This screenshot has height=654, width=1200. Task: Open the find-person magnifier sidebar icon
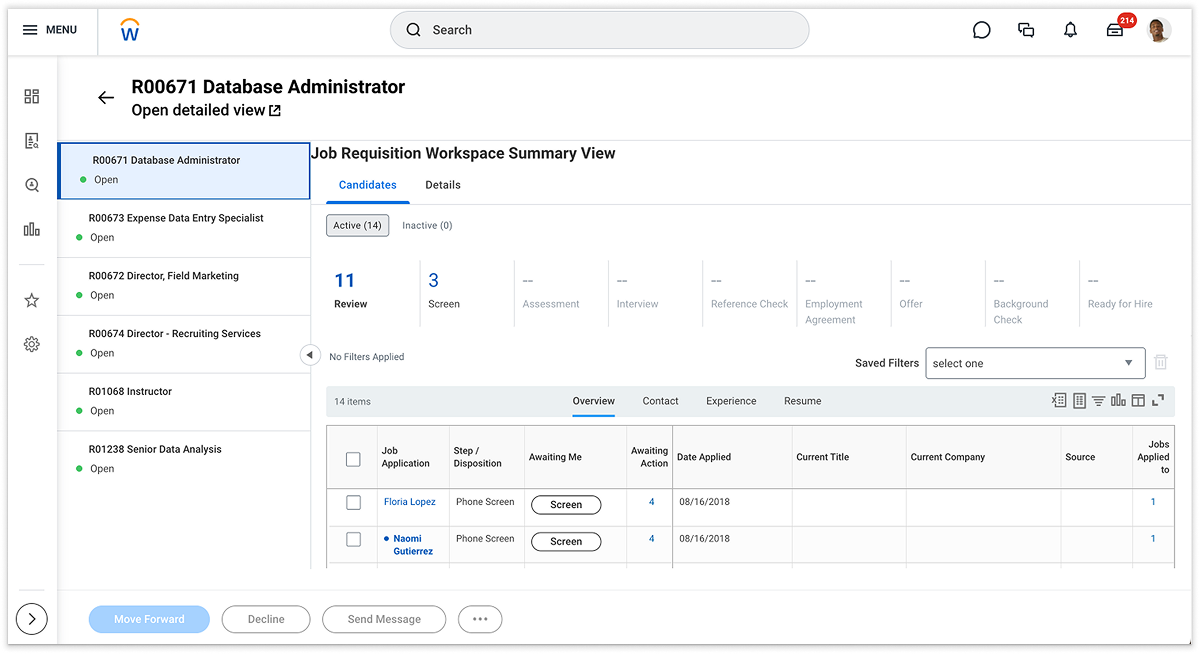(x=32, y=185)
